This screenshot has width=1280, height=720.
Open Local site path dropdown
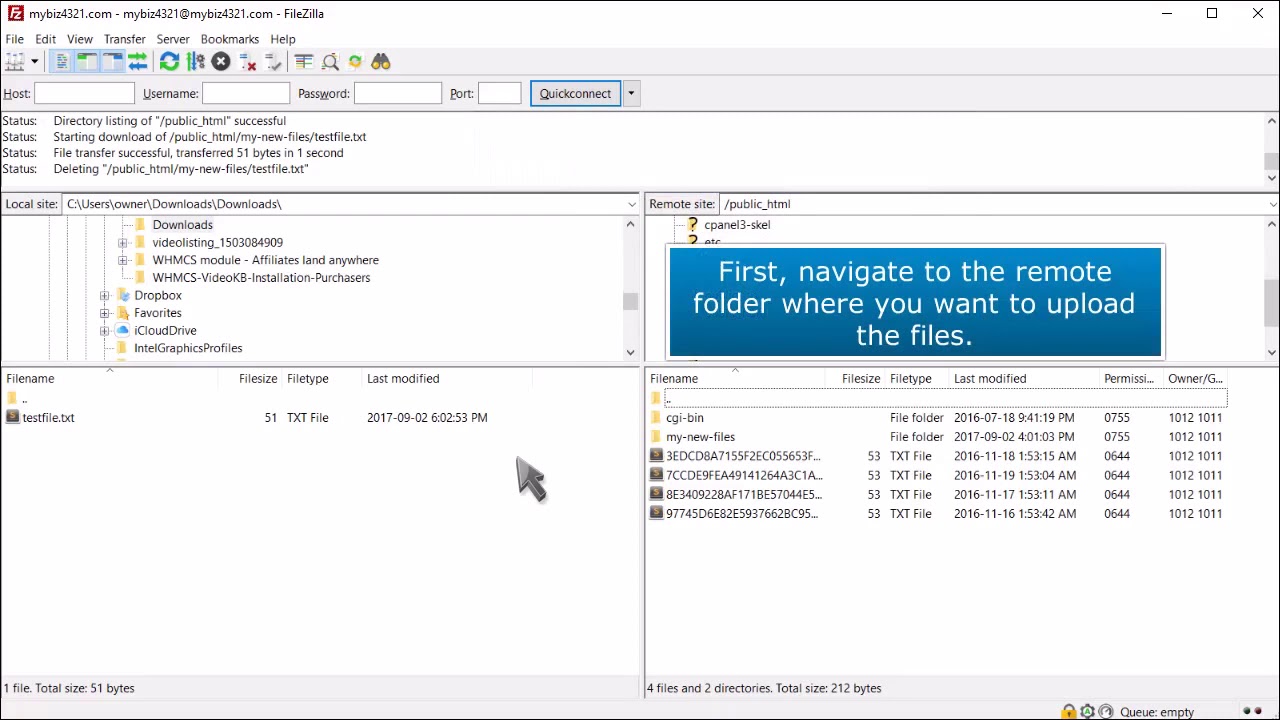pos(631,204)
